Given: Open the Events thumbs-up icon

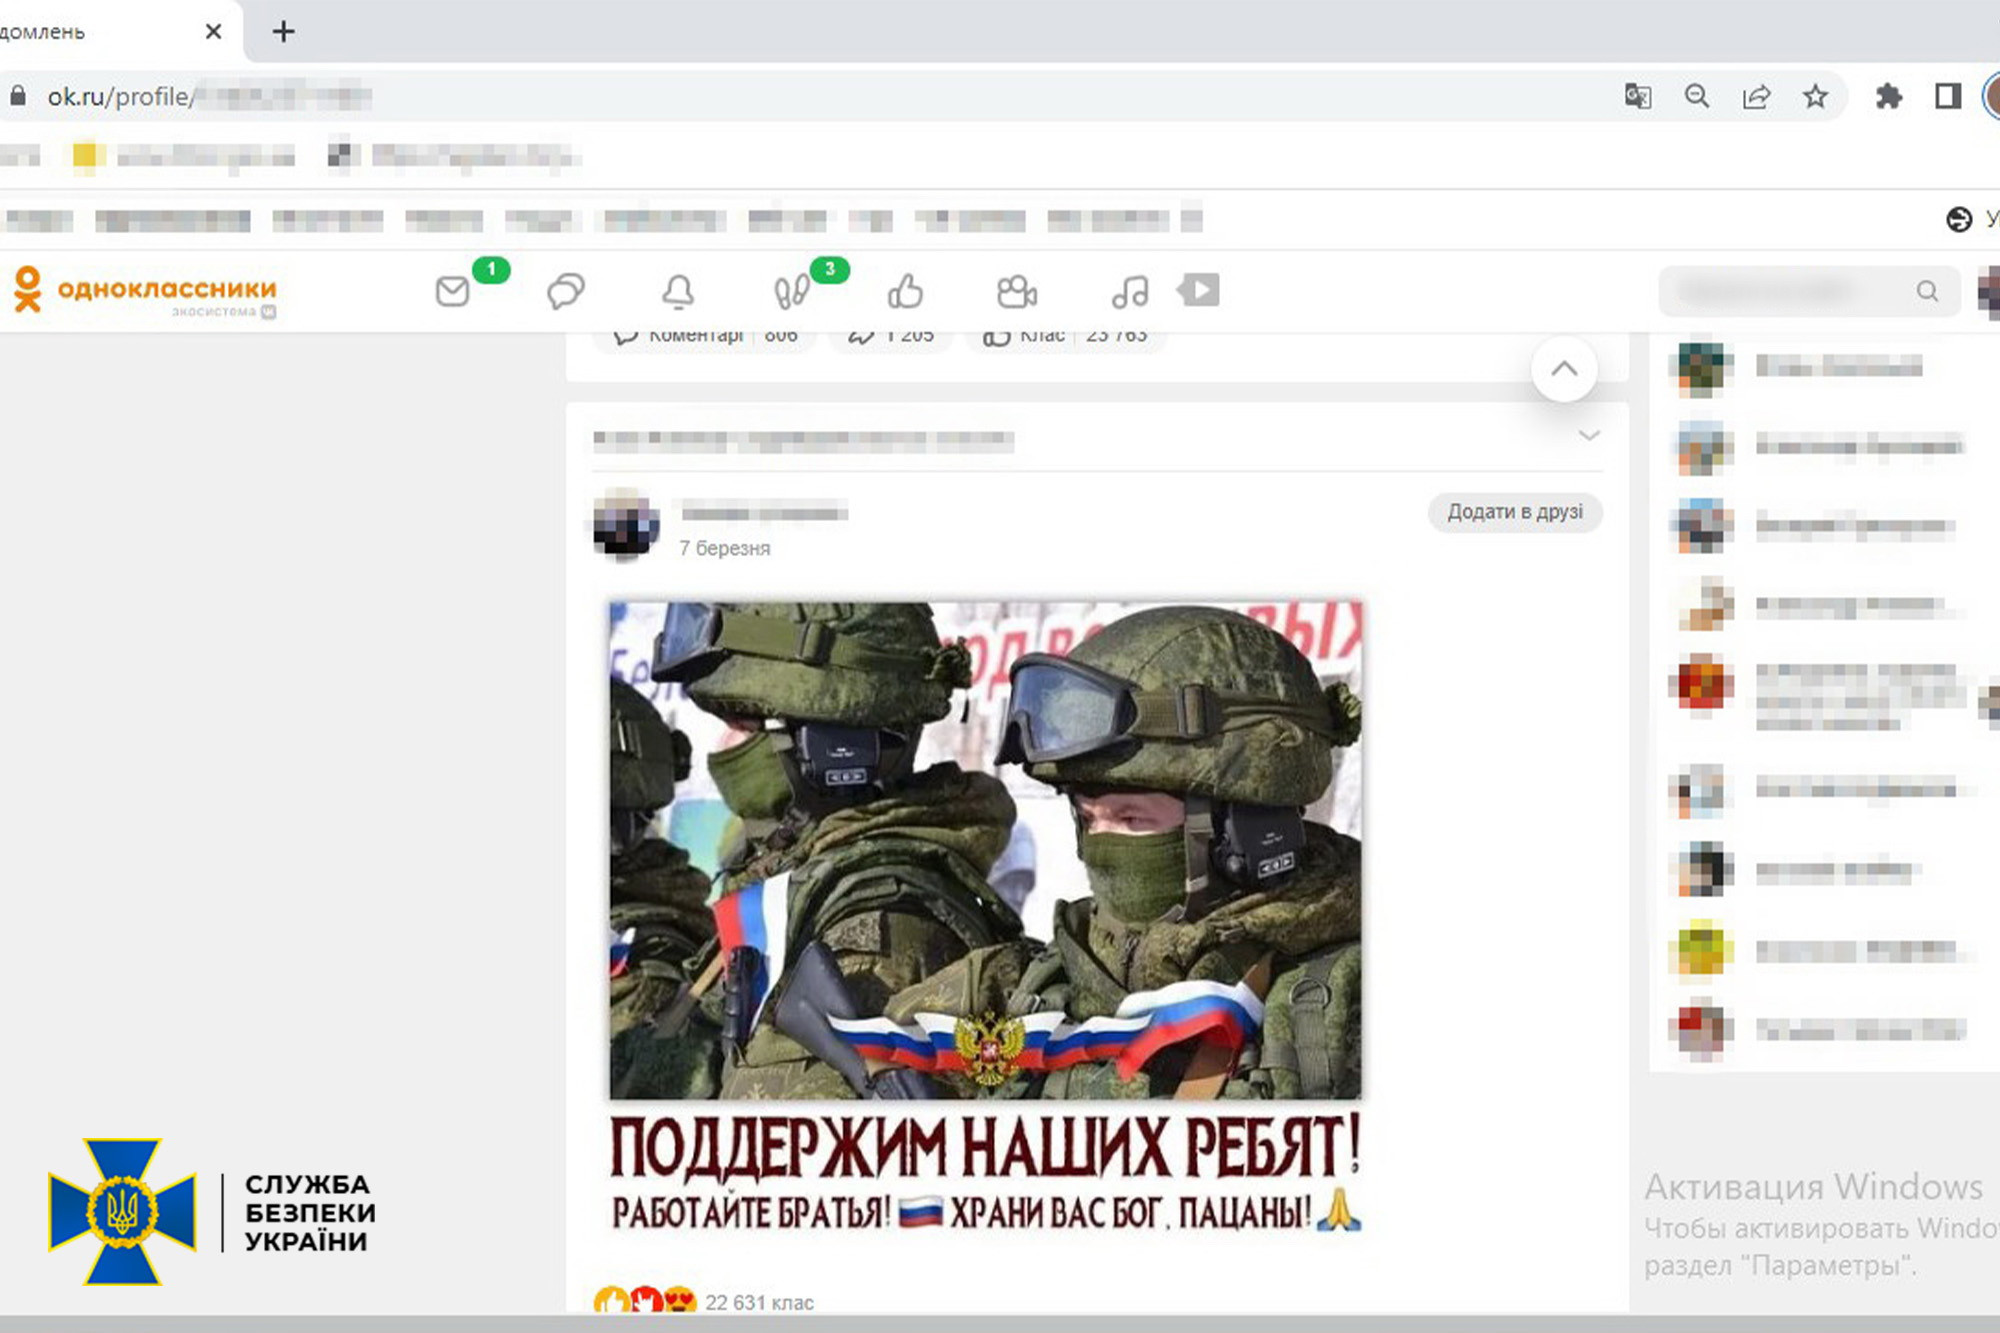Looking at the screenshot, I should point(905,292).
